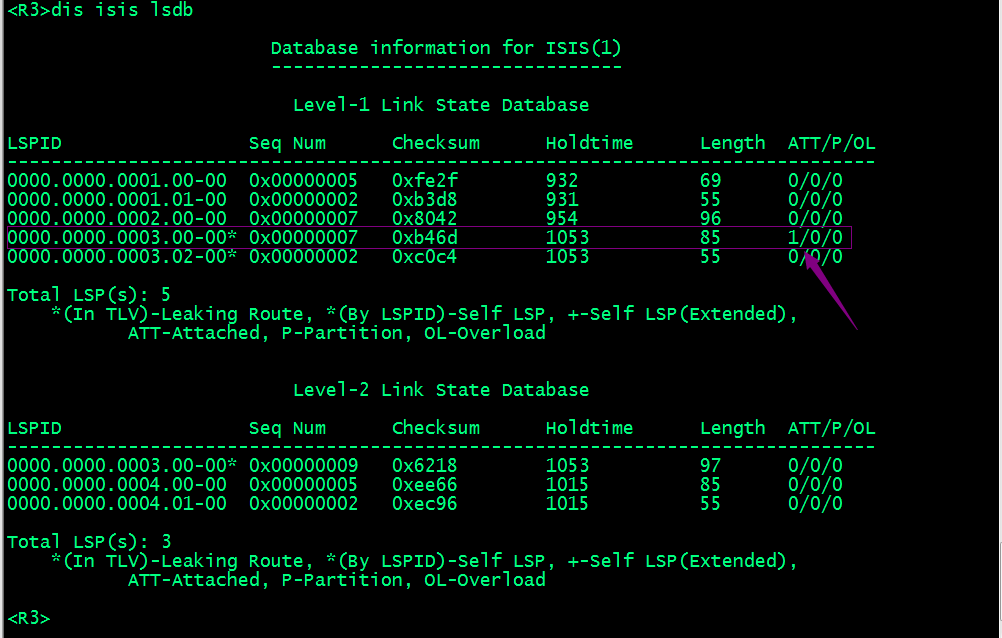Click sequence number 0x00000009 in Level-2
The image size is (1002, 638).
coord(304,465)
